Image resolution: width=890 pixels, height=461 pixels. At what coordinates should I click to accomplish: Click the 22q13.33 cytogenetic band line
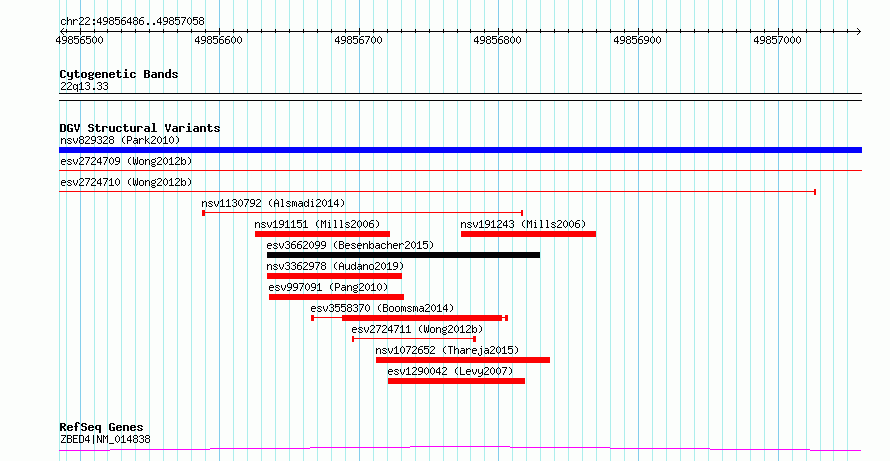coord(460,97)
